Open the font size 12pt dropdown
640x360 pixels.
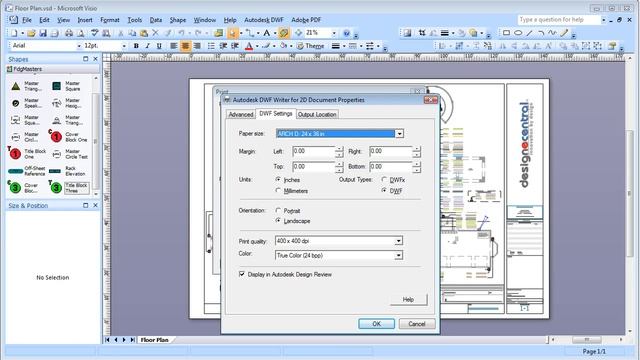[x=124, y=46]
